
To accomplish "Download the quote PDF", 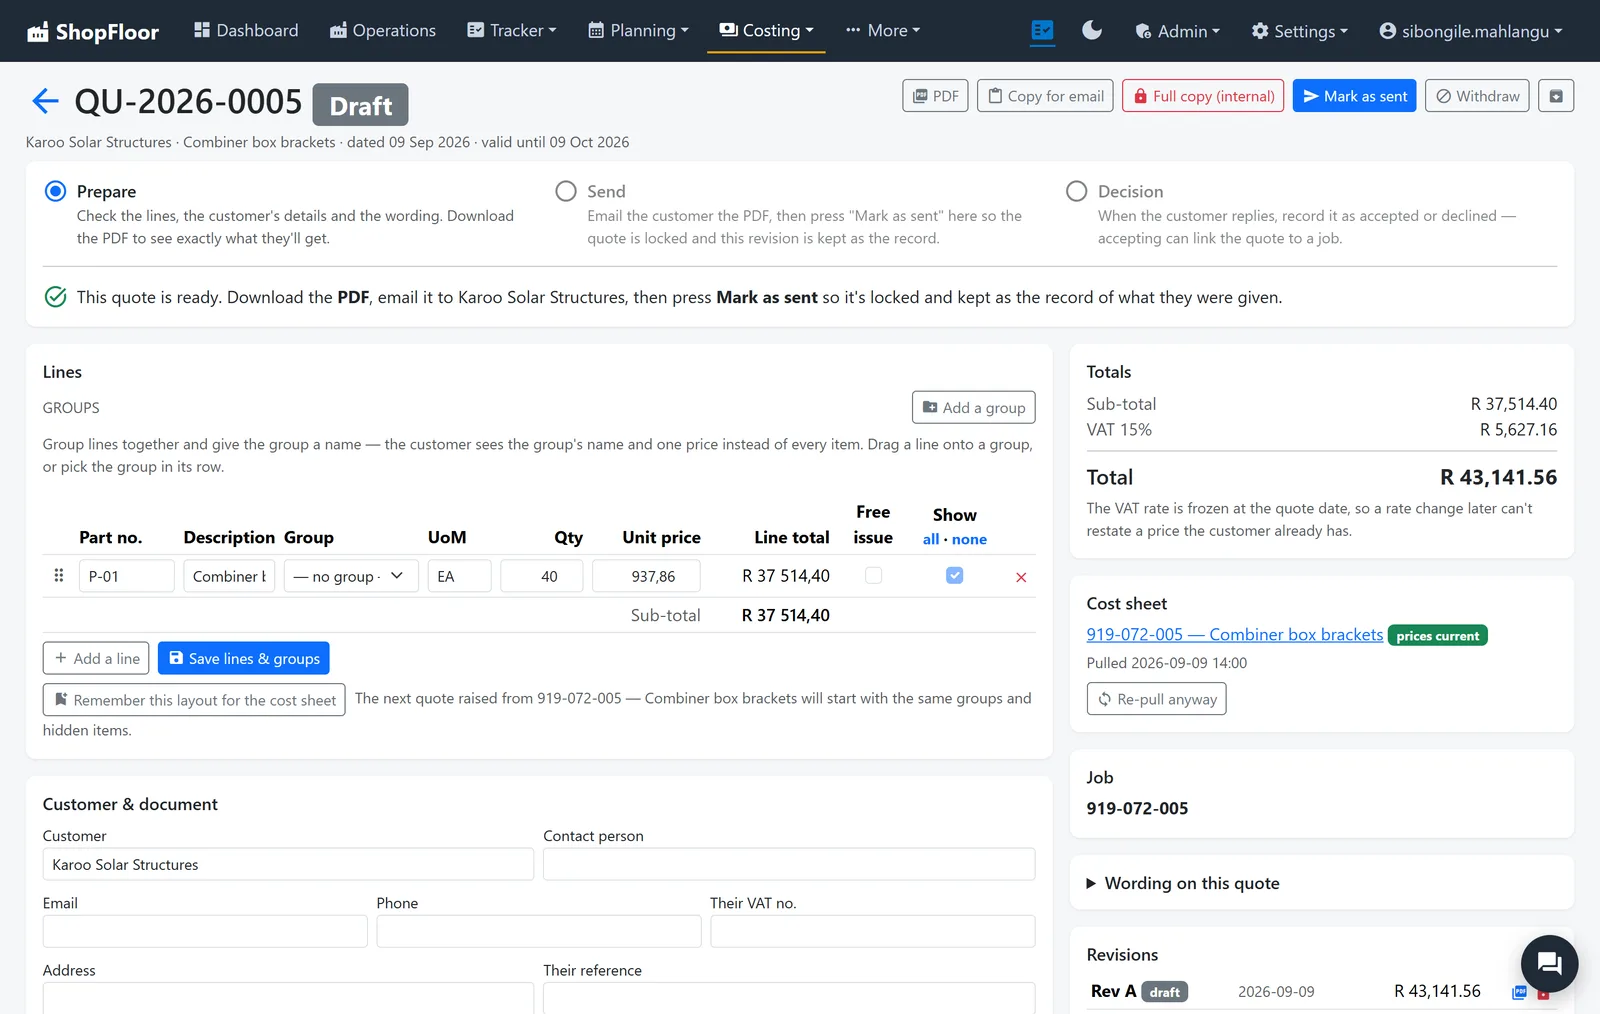I will 935,96.
